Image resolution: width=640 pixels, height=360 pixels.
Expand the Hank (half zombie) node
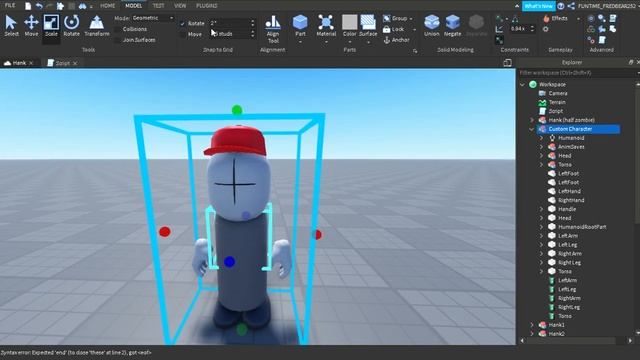click(531, 120)
